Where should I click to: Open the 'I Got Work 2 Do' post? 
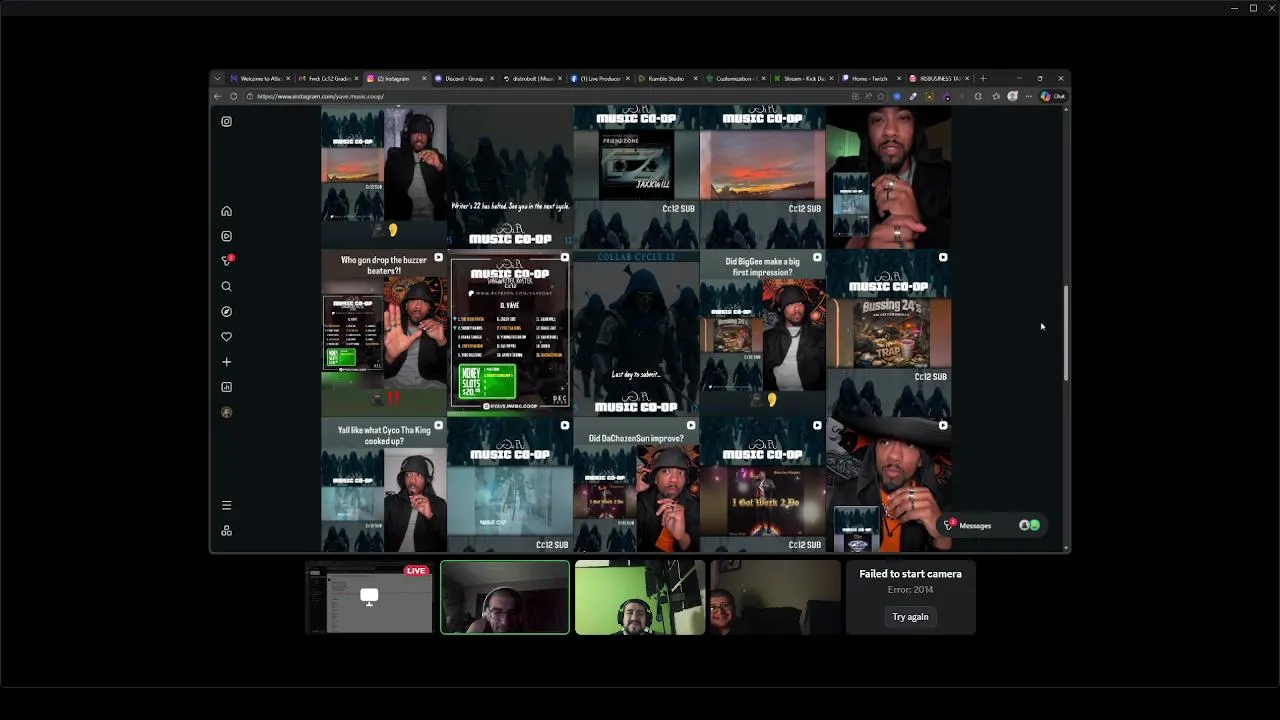point(762,485)
